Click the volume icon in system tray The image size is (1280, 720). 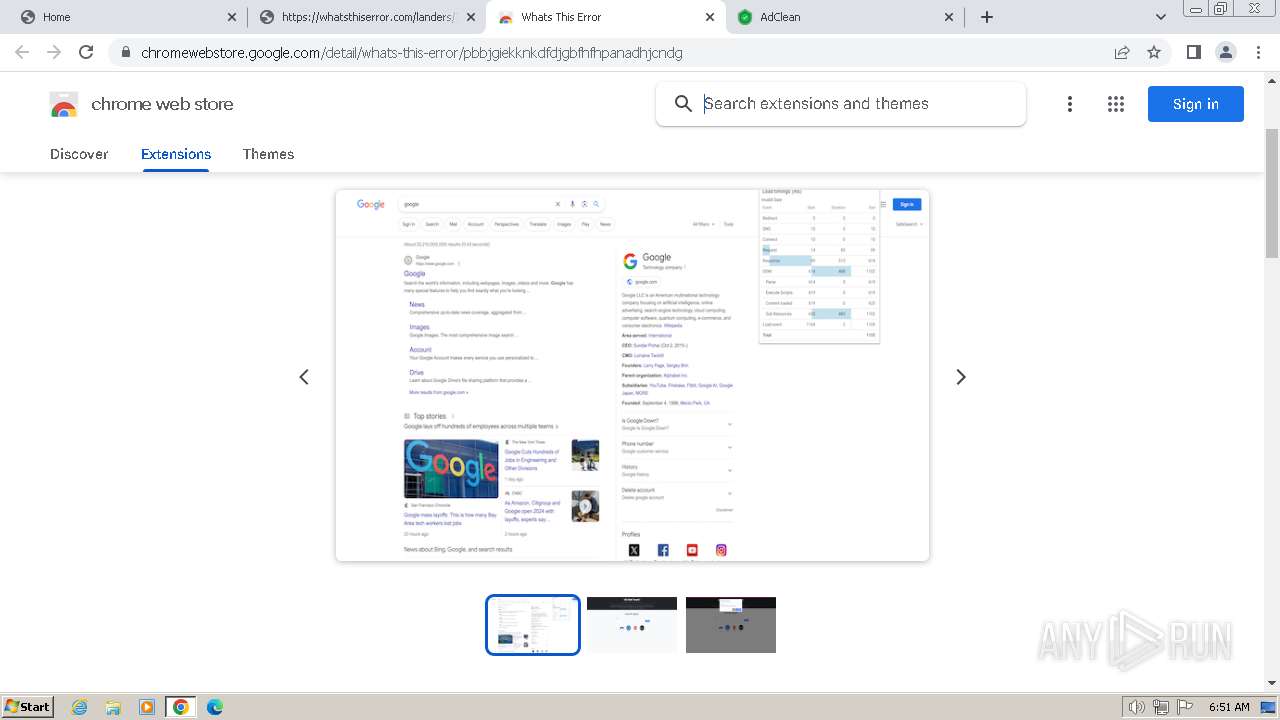[1137, 707]
